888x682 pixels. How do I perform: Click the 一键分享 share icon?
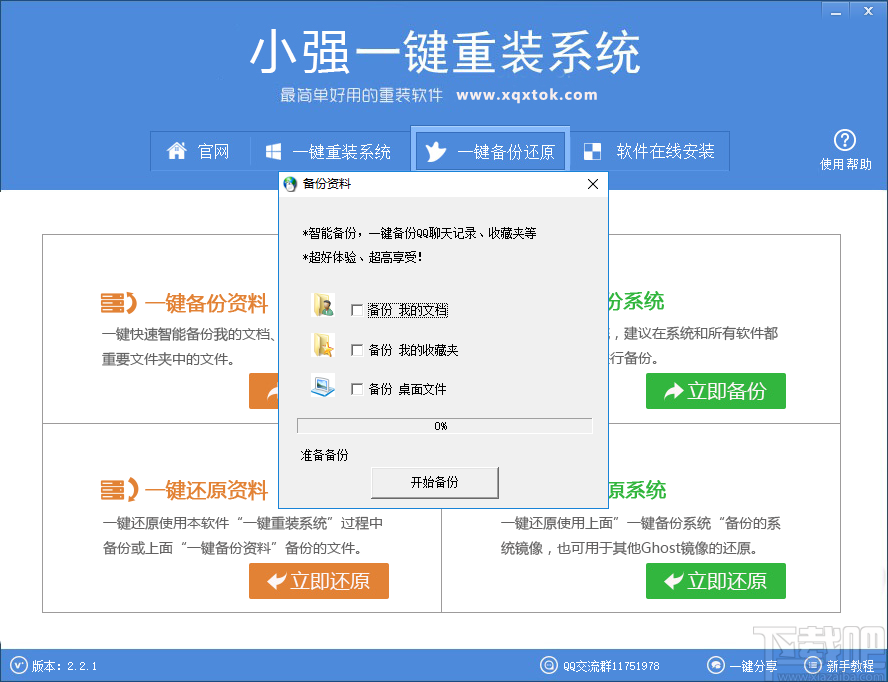point(716,665)
